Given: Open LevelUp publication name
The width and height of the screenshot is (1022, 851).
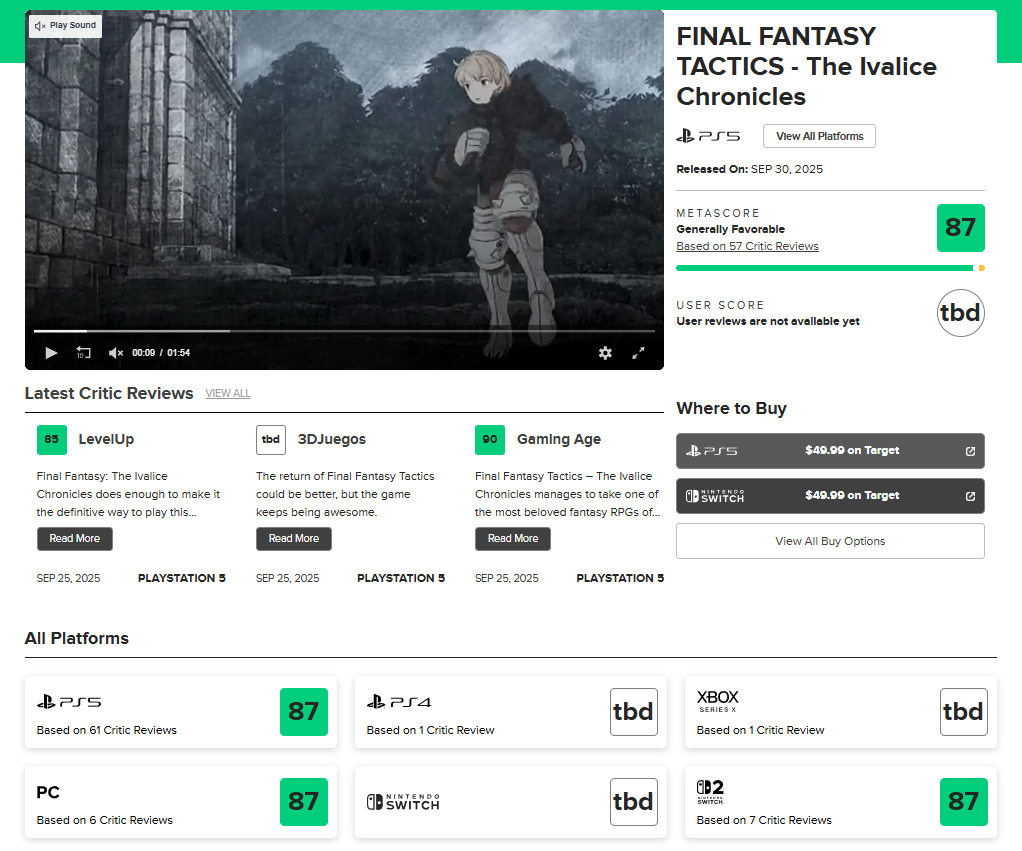Looking at the screenshot, I should [106, 439].
